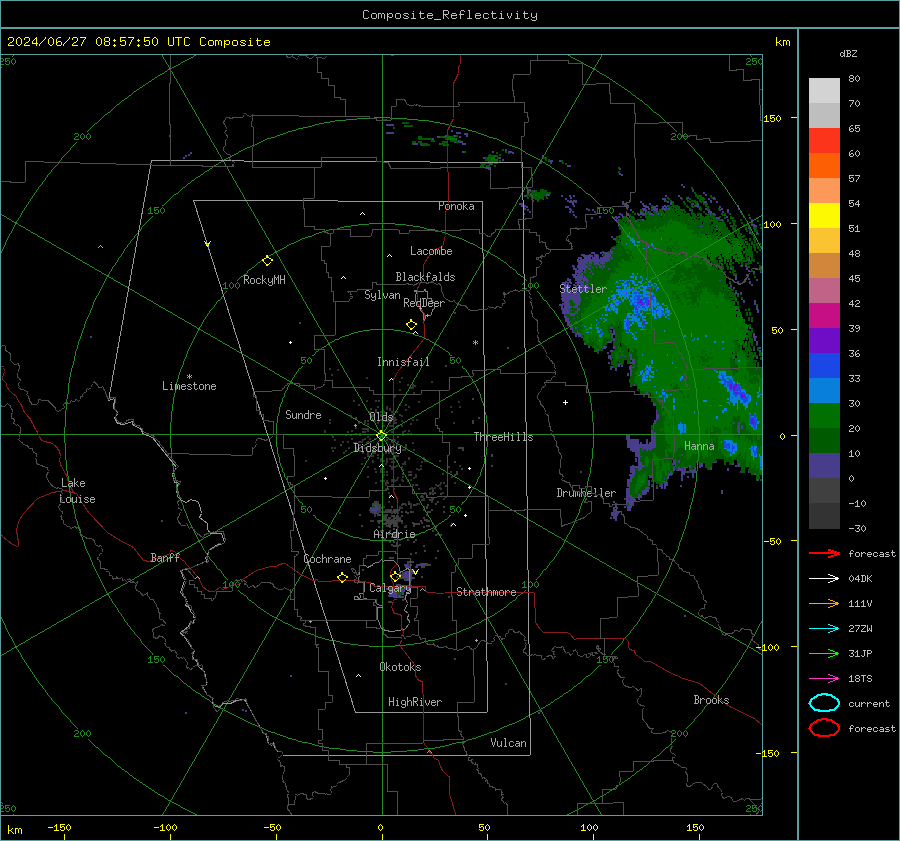Click the blue 33 dBZ color swatch

point(824,366)
